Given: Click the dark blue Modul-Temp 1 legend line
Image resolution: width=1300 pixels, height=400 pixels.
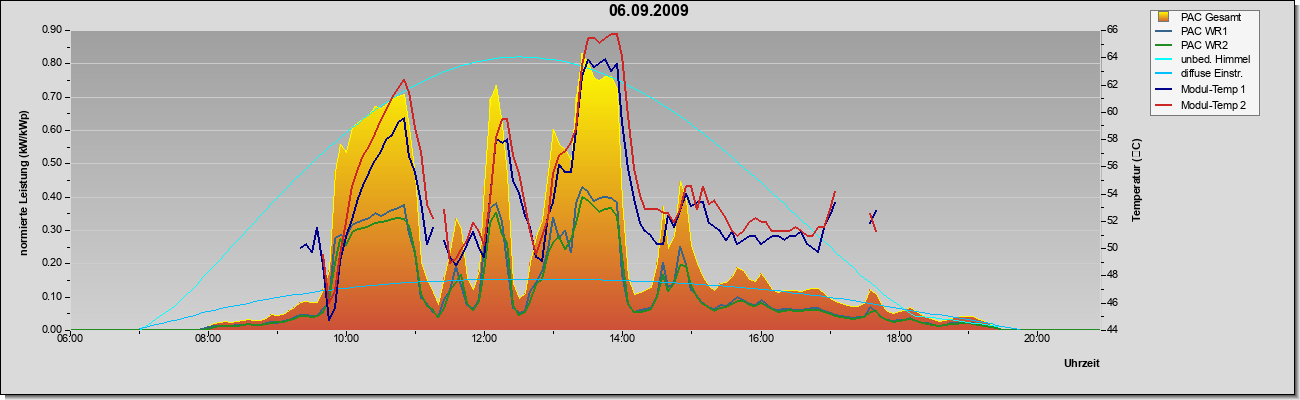Looking at the screenshot, I should click(x=1164, y=90).
